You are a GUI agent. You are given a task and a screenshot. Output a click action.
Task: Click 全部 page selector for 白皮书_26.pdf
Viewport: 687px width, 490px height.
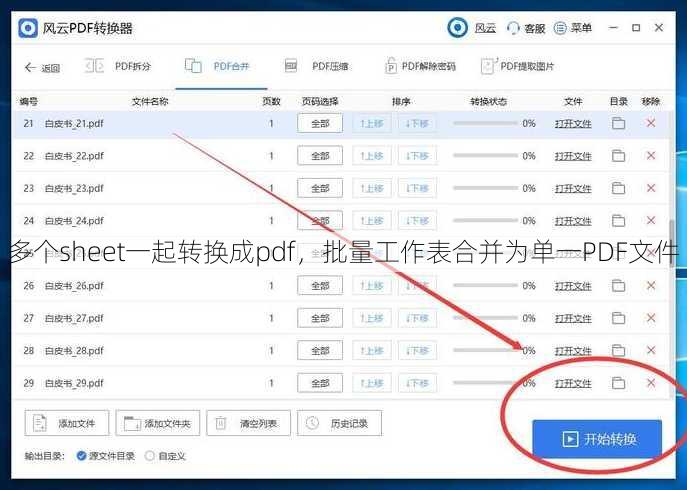[x=320, y=286]
